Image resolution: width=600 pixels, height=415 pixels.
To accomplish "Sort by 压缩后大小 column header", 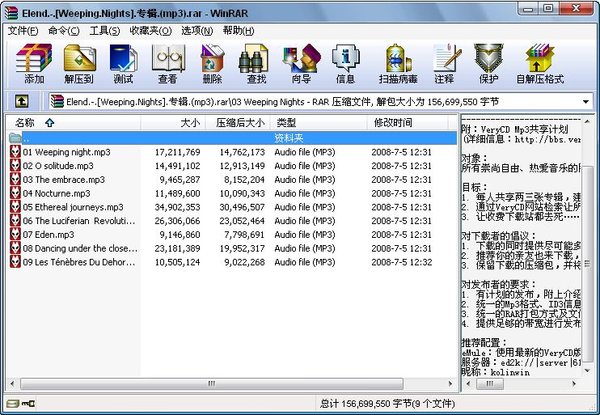I will (x=238, y=123).
